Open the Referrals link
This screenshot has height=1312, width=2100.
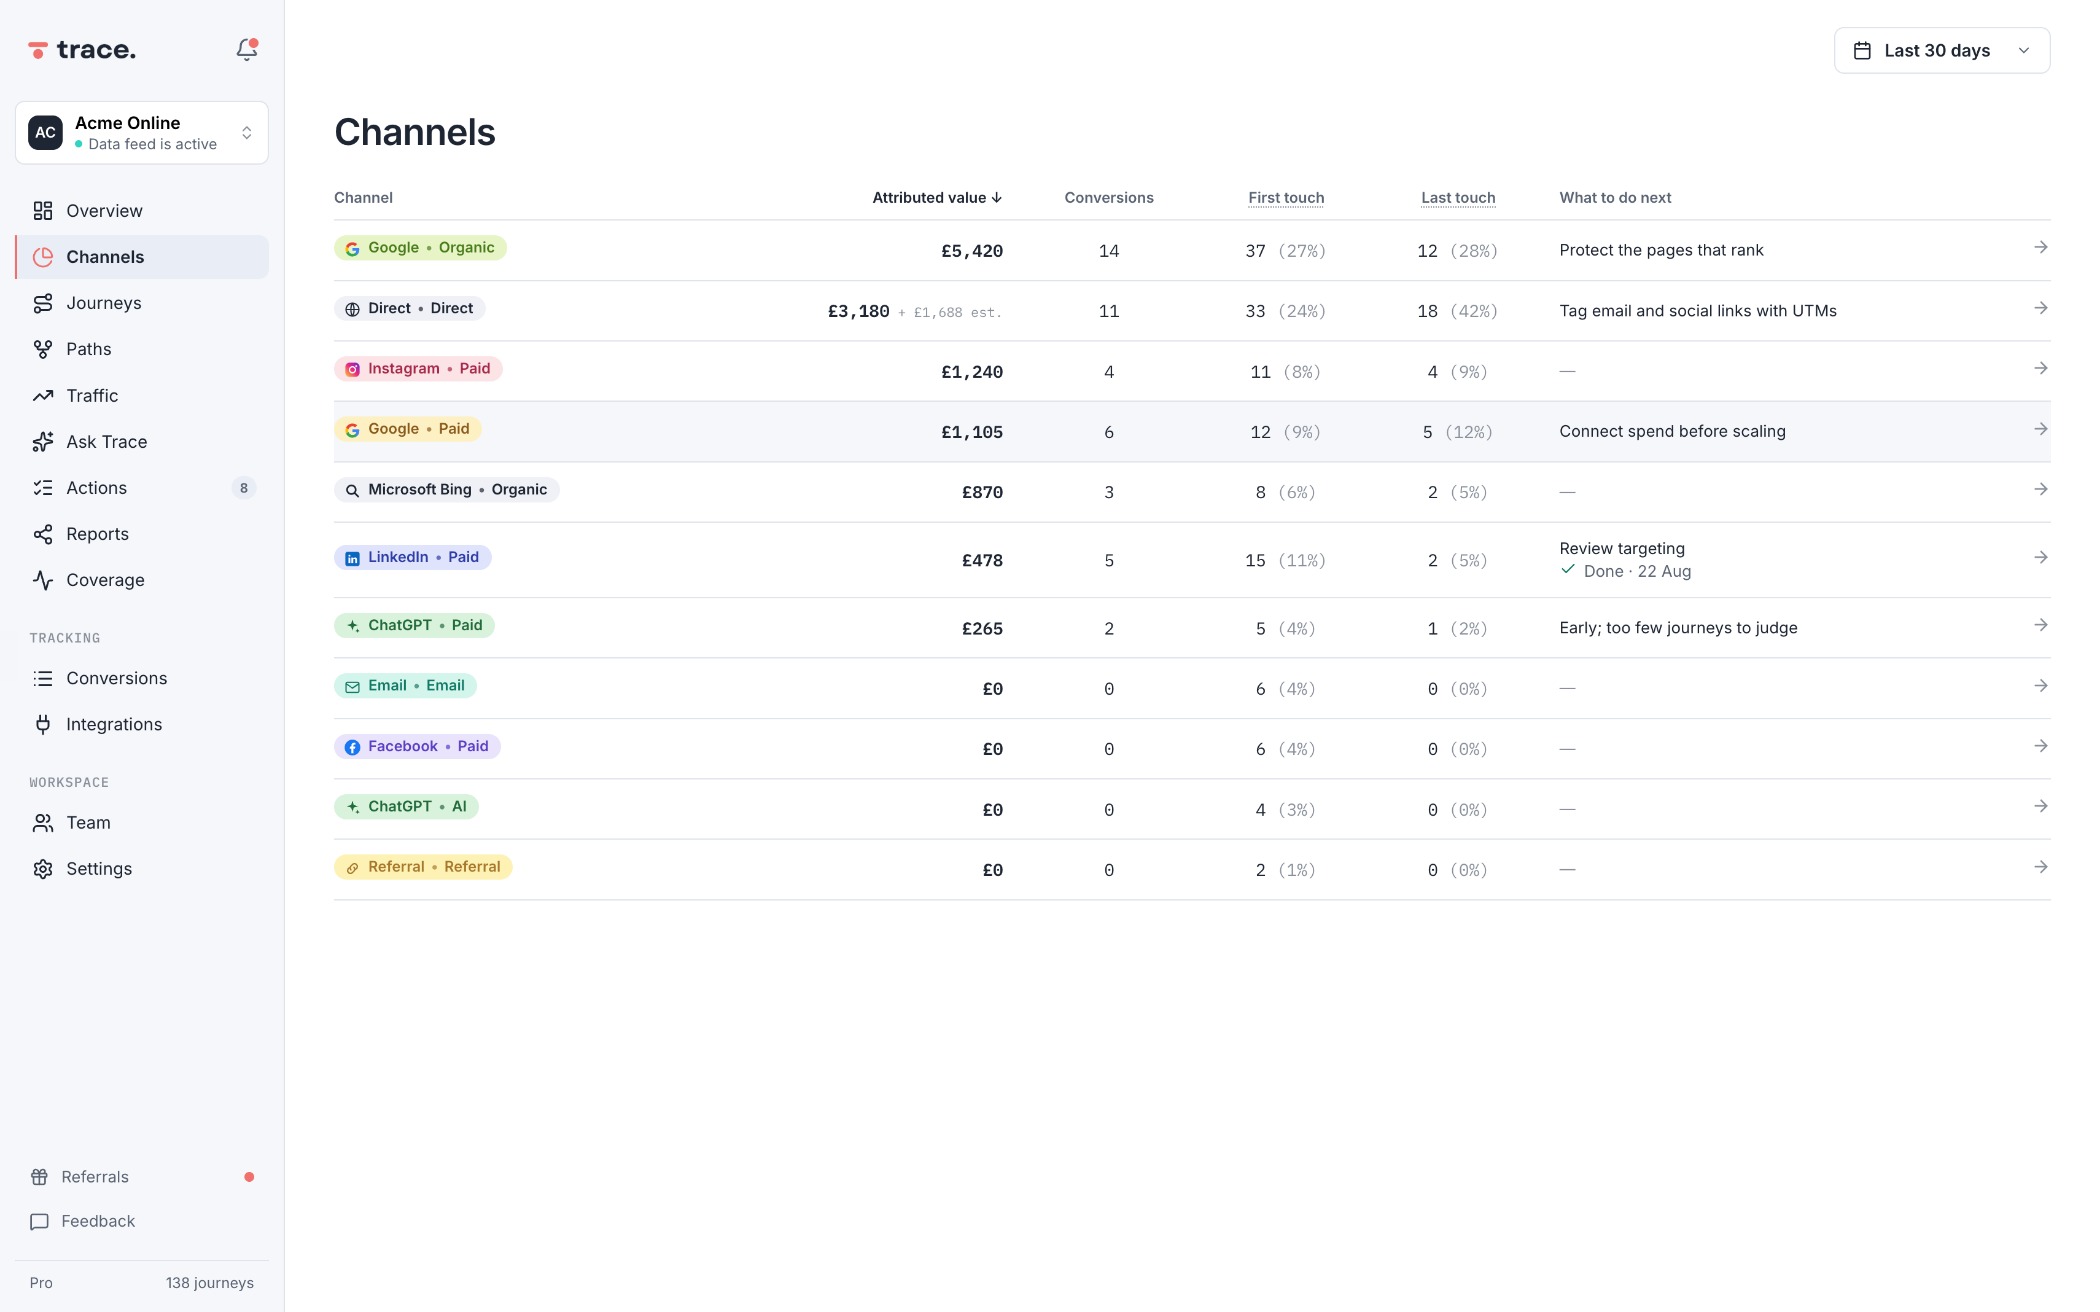coord(142,1177)
